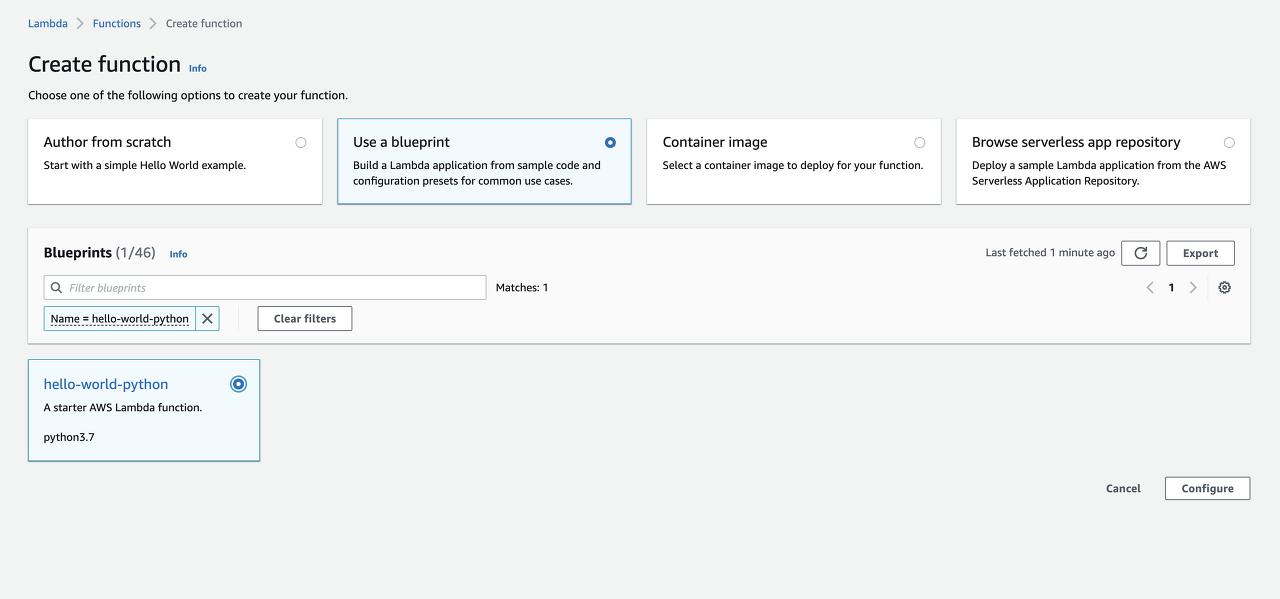This screenshot has height=599, width=1280.
Task: Go to next page arrow
Action: [x=1193, y=287]
